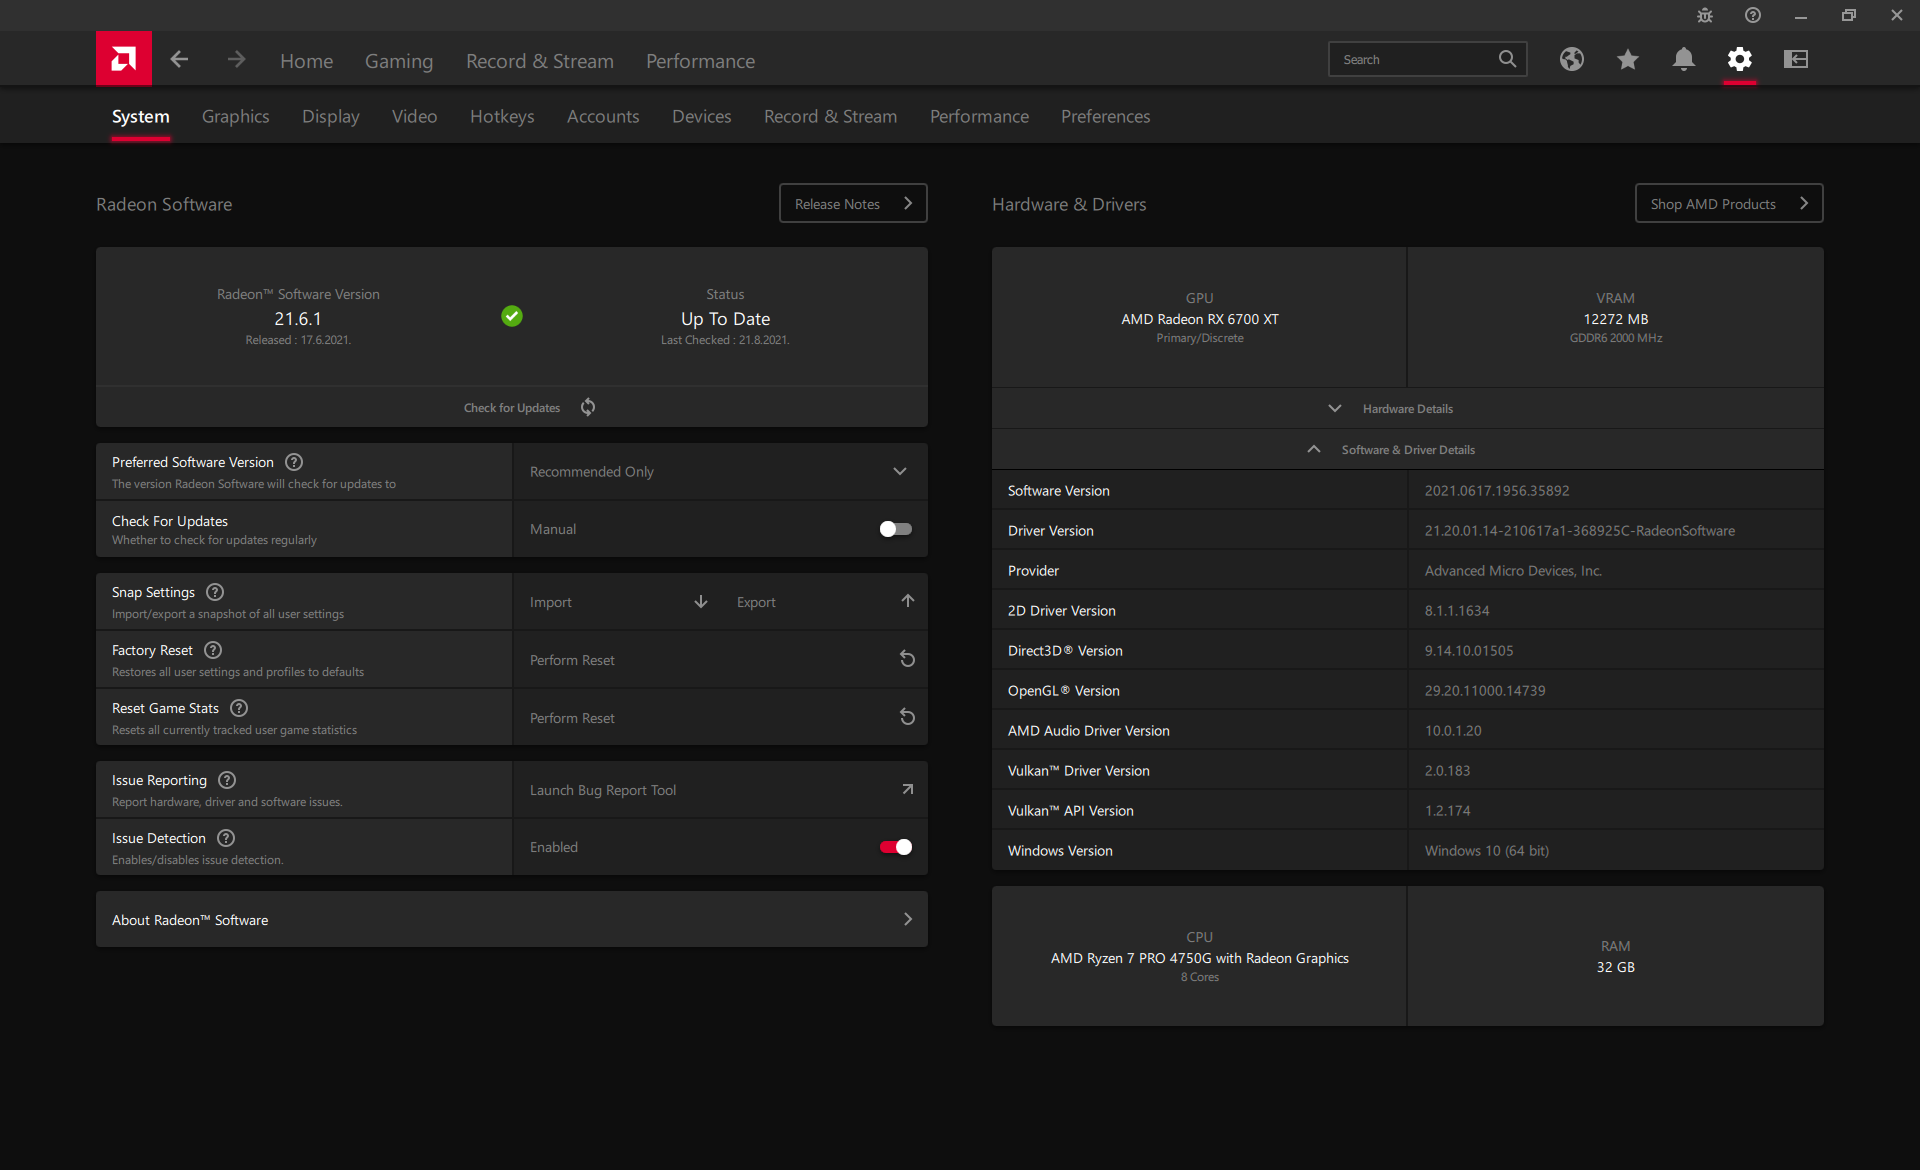Open favorites star icon
The width and height of the screenshot is (1920, 1170).
pyautogui.click(x=1627, y=60)
